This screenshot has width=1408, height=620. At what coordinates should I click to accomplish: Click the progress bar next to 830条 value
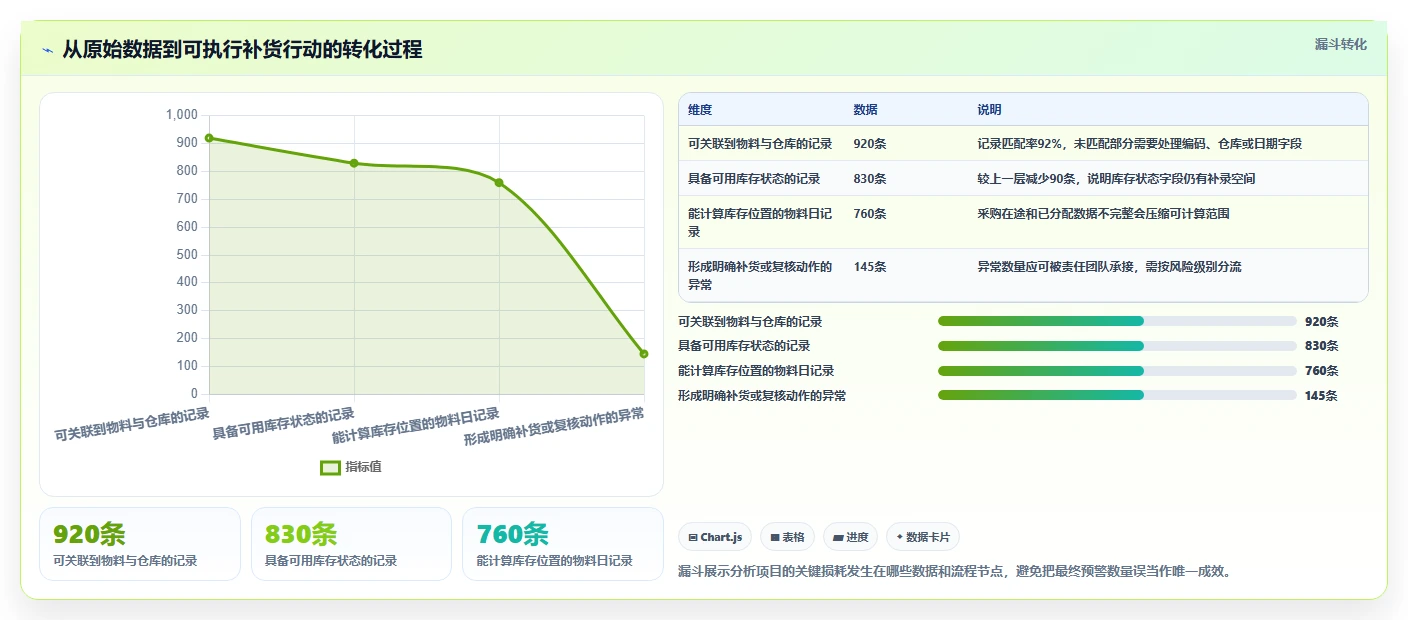pos(1117,345)
